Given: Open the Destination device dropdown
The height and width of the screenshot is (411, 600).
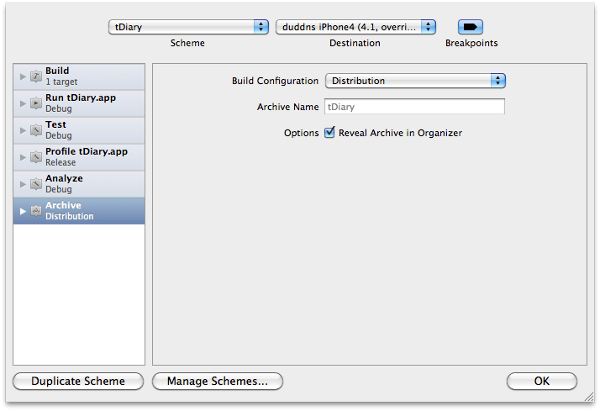Looking at the screenshot, I should (x=355, y=27).
